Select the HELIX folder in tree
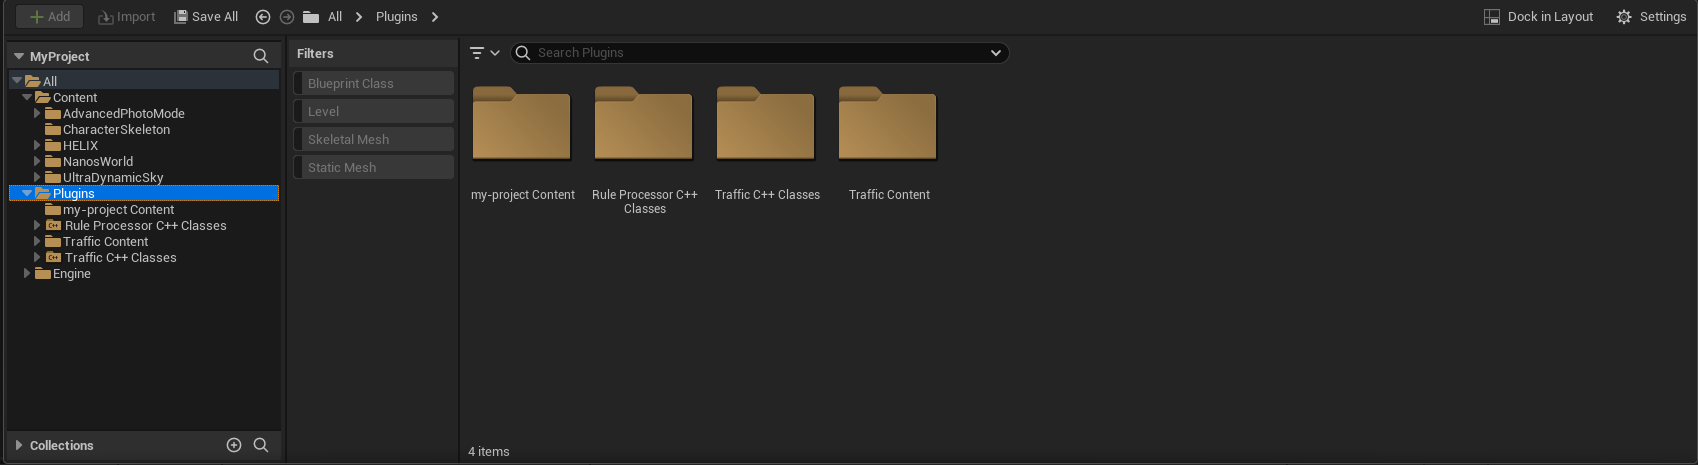 tap(80, 146)
